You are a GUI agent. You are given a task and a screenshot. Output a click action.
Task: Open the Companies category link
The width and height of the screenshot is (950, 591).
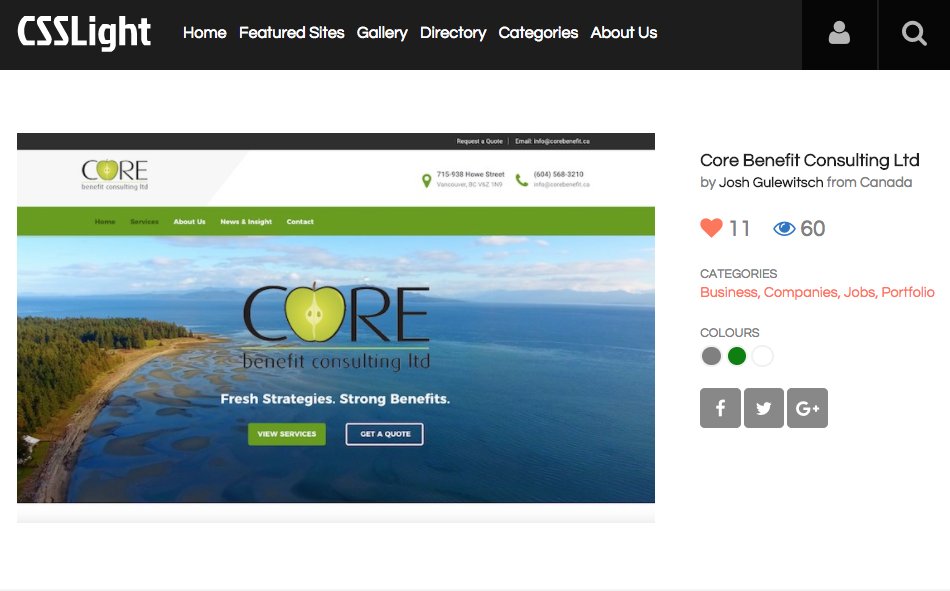click(x=801, y=292)
